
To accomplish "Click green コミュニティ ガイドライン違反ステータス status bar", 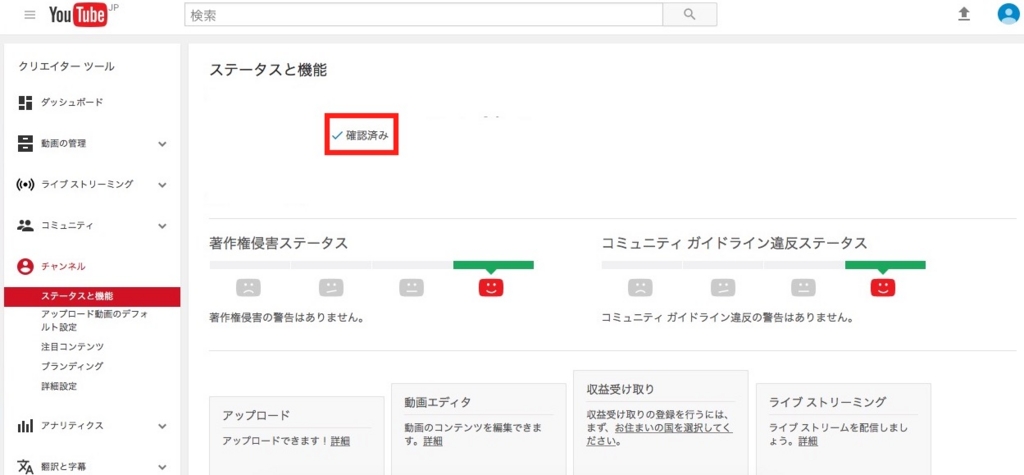I will pos(886,265).
